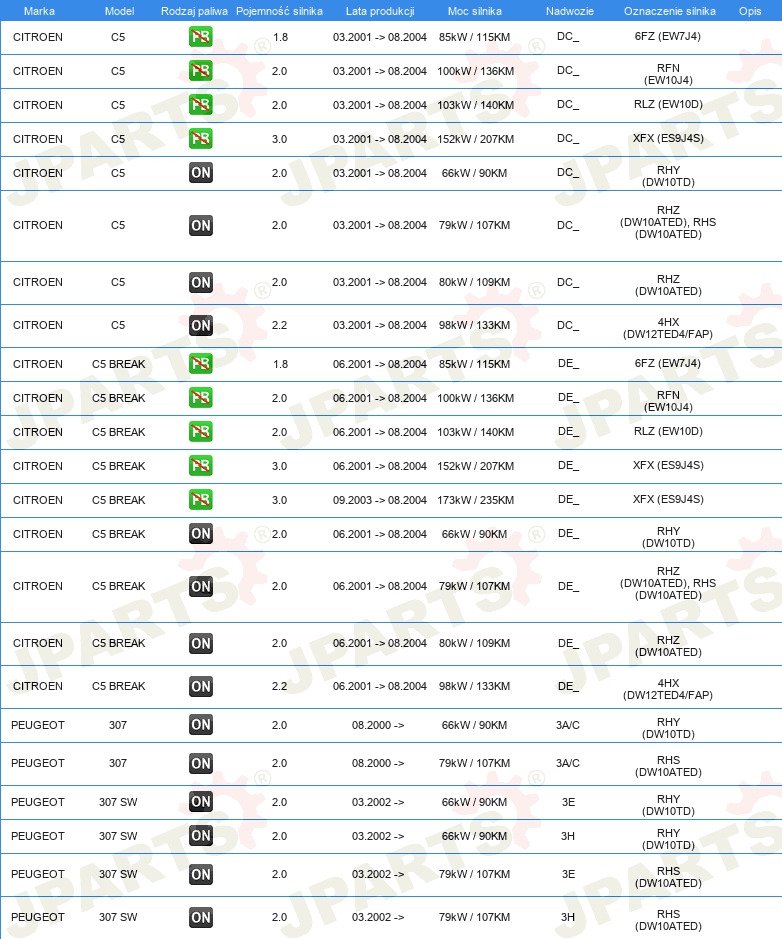Select 307 SW model in the 3E 79kW row
This screenshot has height=939, width=782.
(118, 874)
